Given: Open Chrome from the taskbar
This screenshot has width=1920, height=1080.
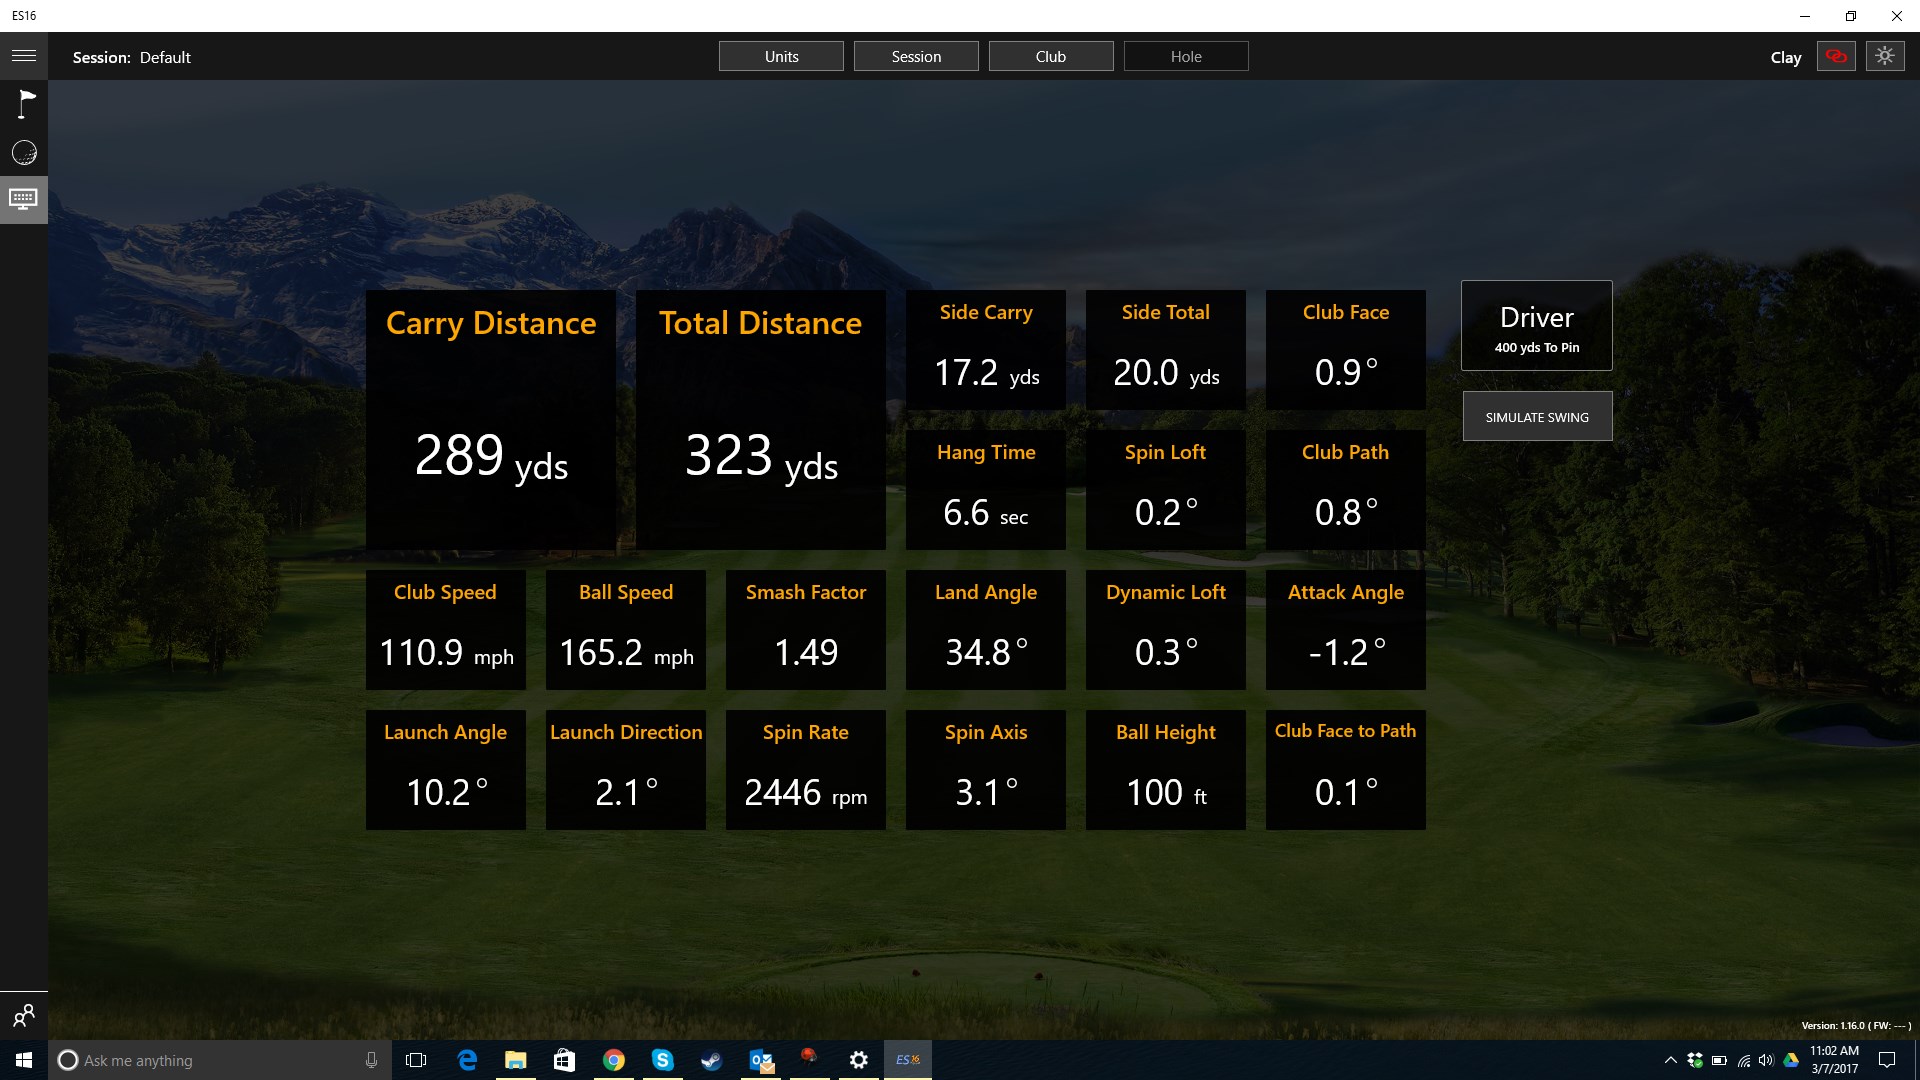Looking at the screenshot, I should click(x=614, y=1060).
